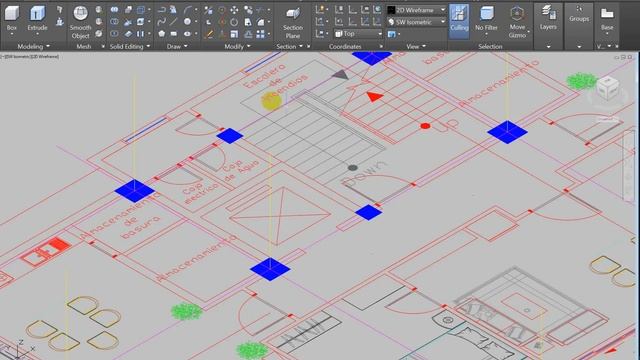Choose the Ellipse draw tool
The image size is (640, 360).
click(187, 33)
